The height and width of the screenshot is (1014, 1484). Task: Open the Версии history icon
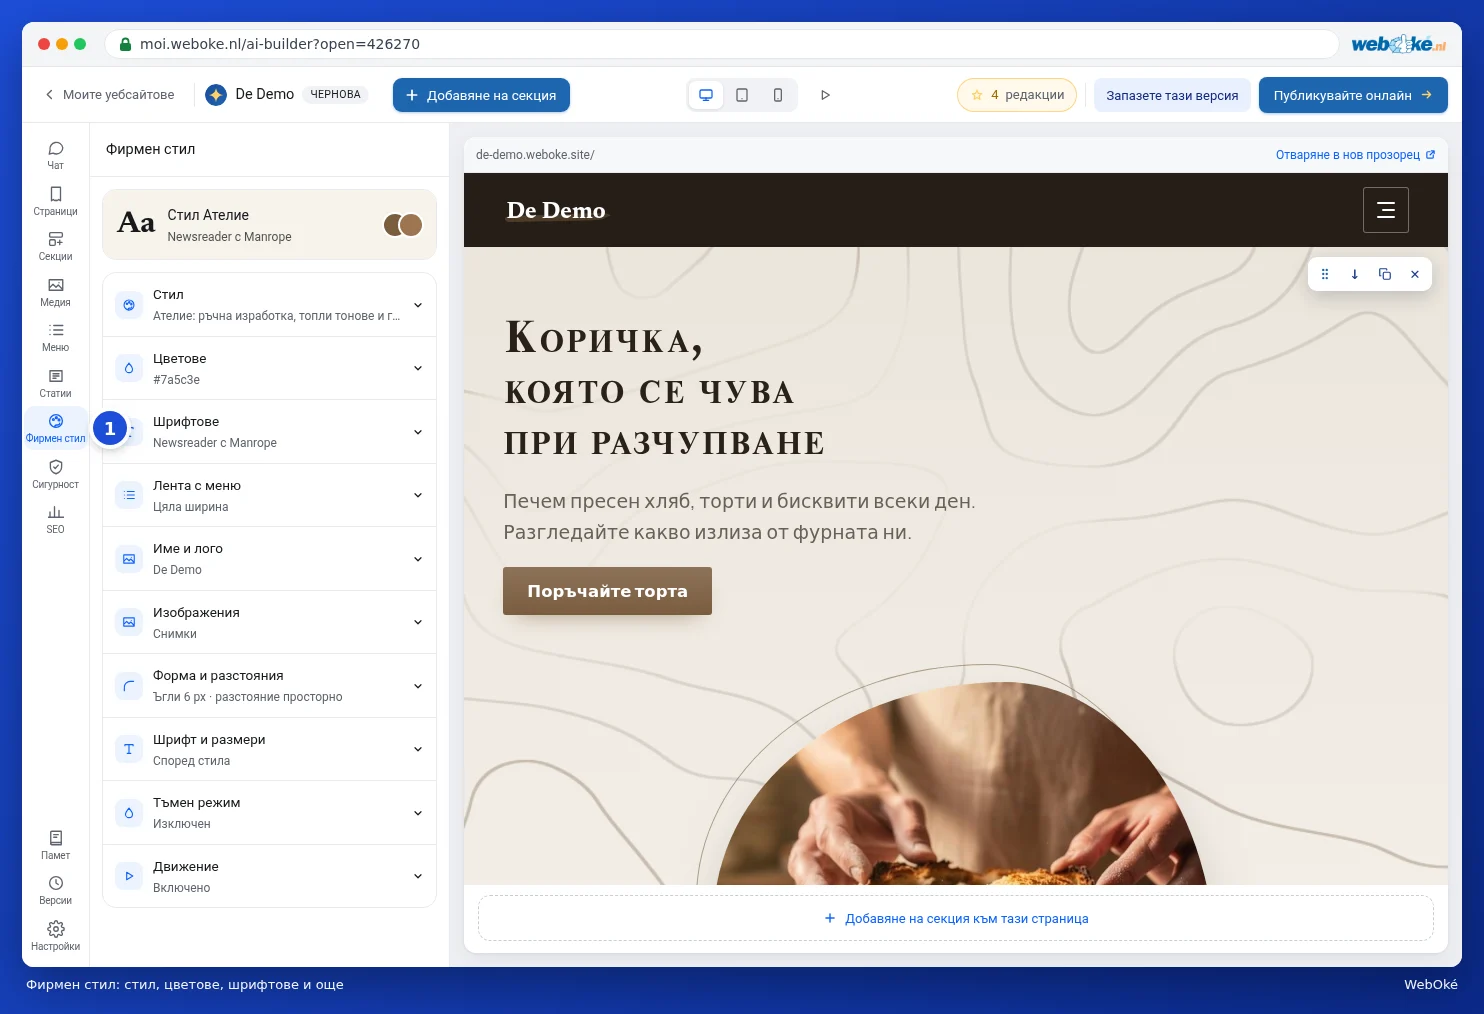[55, 890]
